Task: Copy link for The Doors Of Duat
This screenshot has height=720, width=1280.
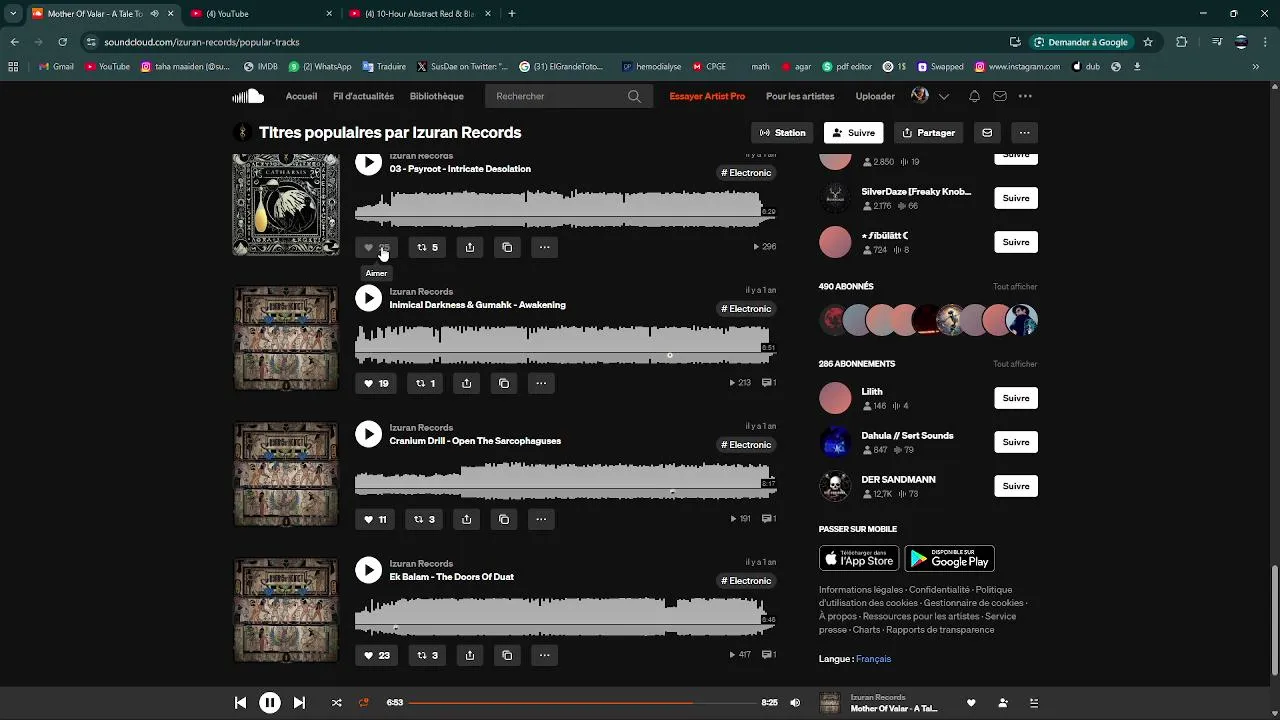Action: (507, 655)
